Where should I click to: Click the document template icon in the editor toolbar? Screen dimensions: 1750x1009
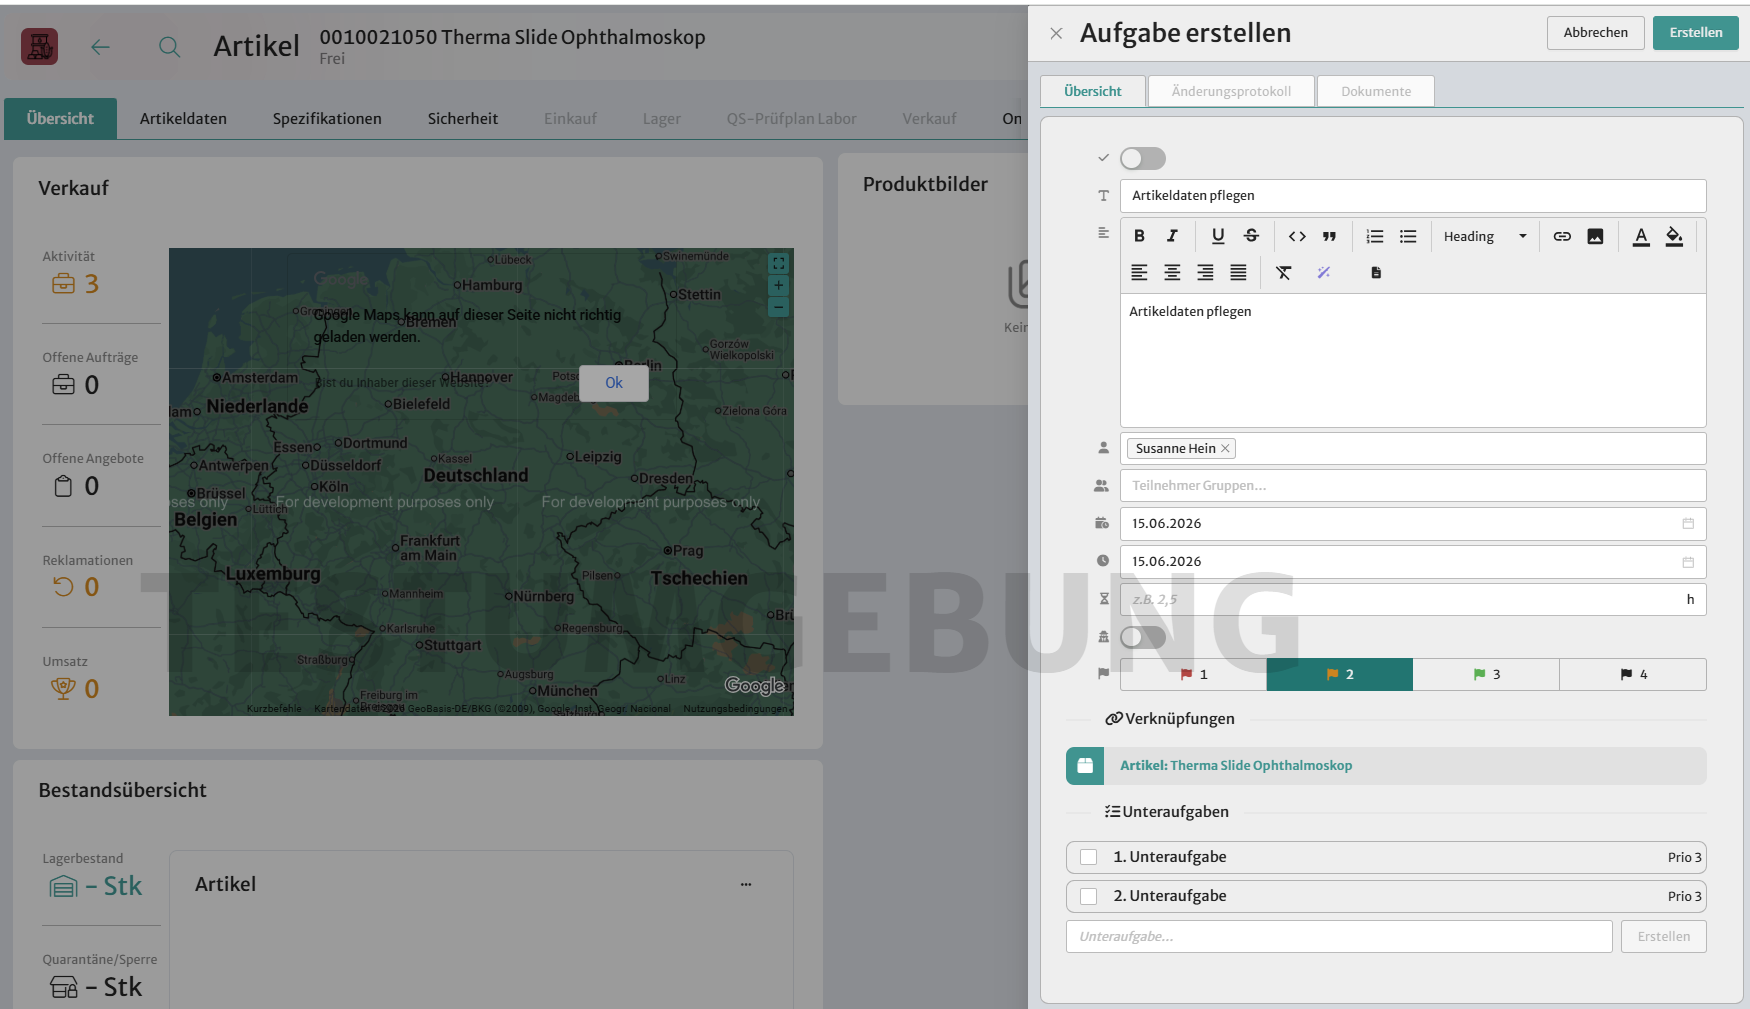(x=1376, y=272)
